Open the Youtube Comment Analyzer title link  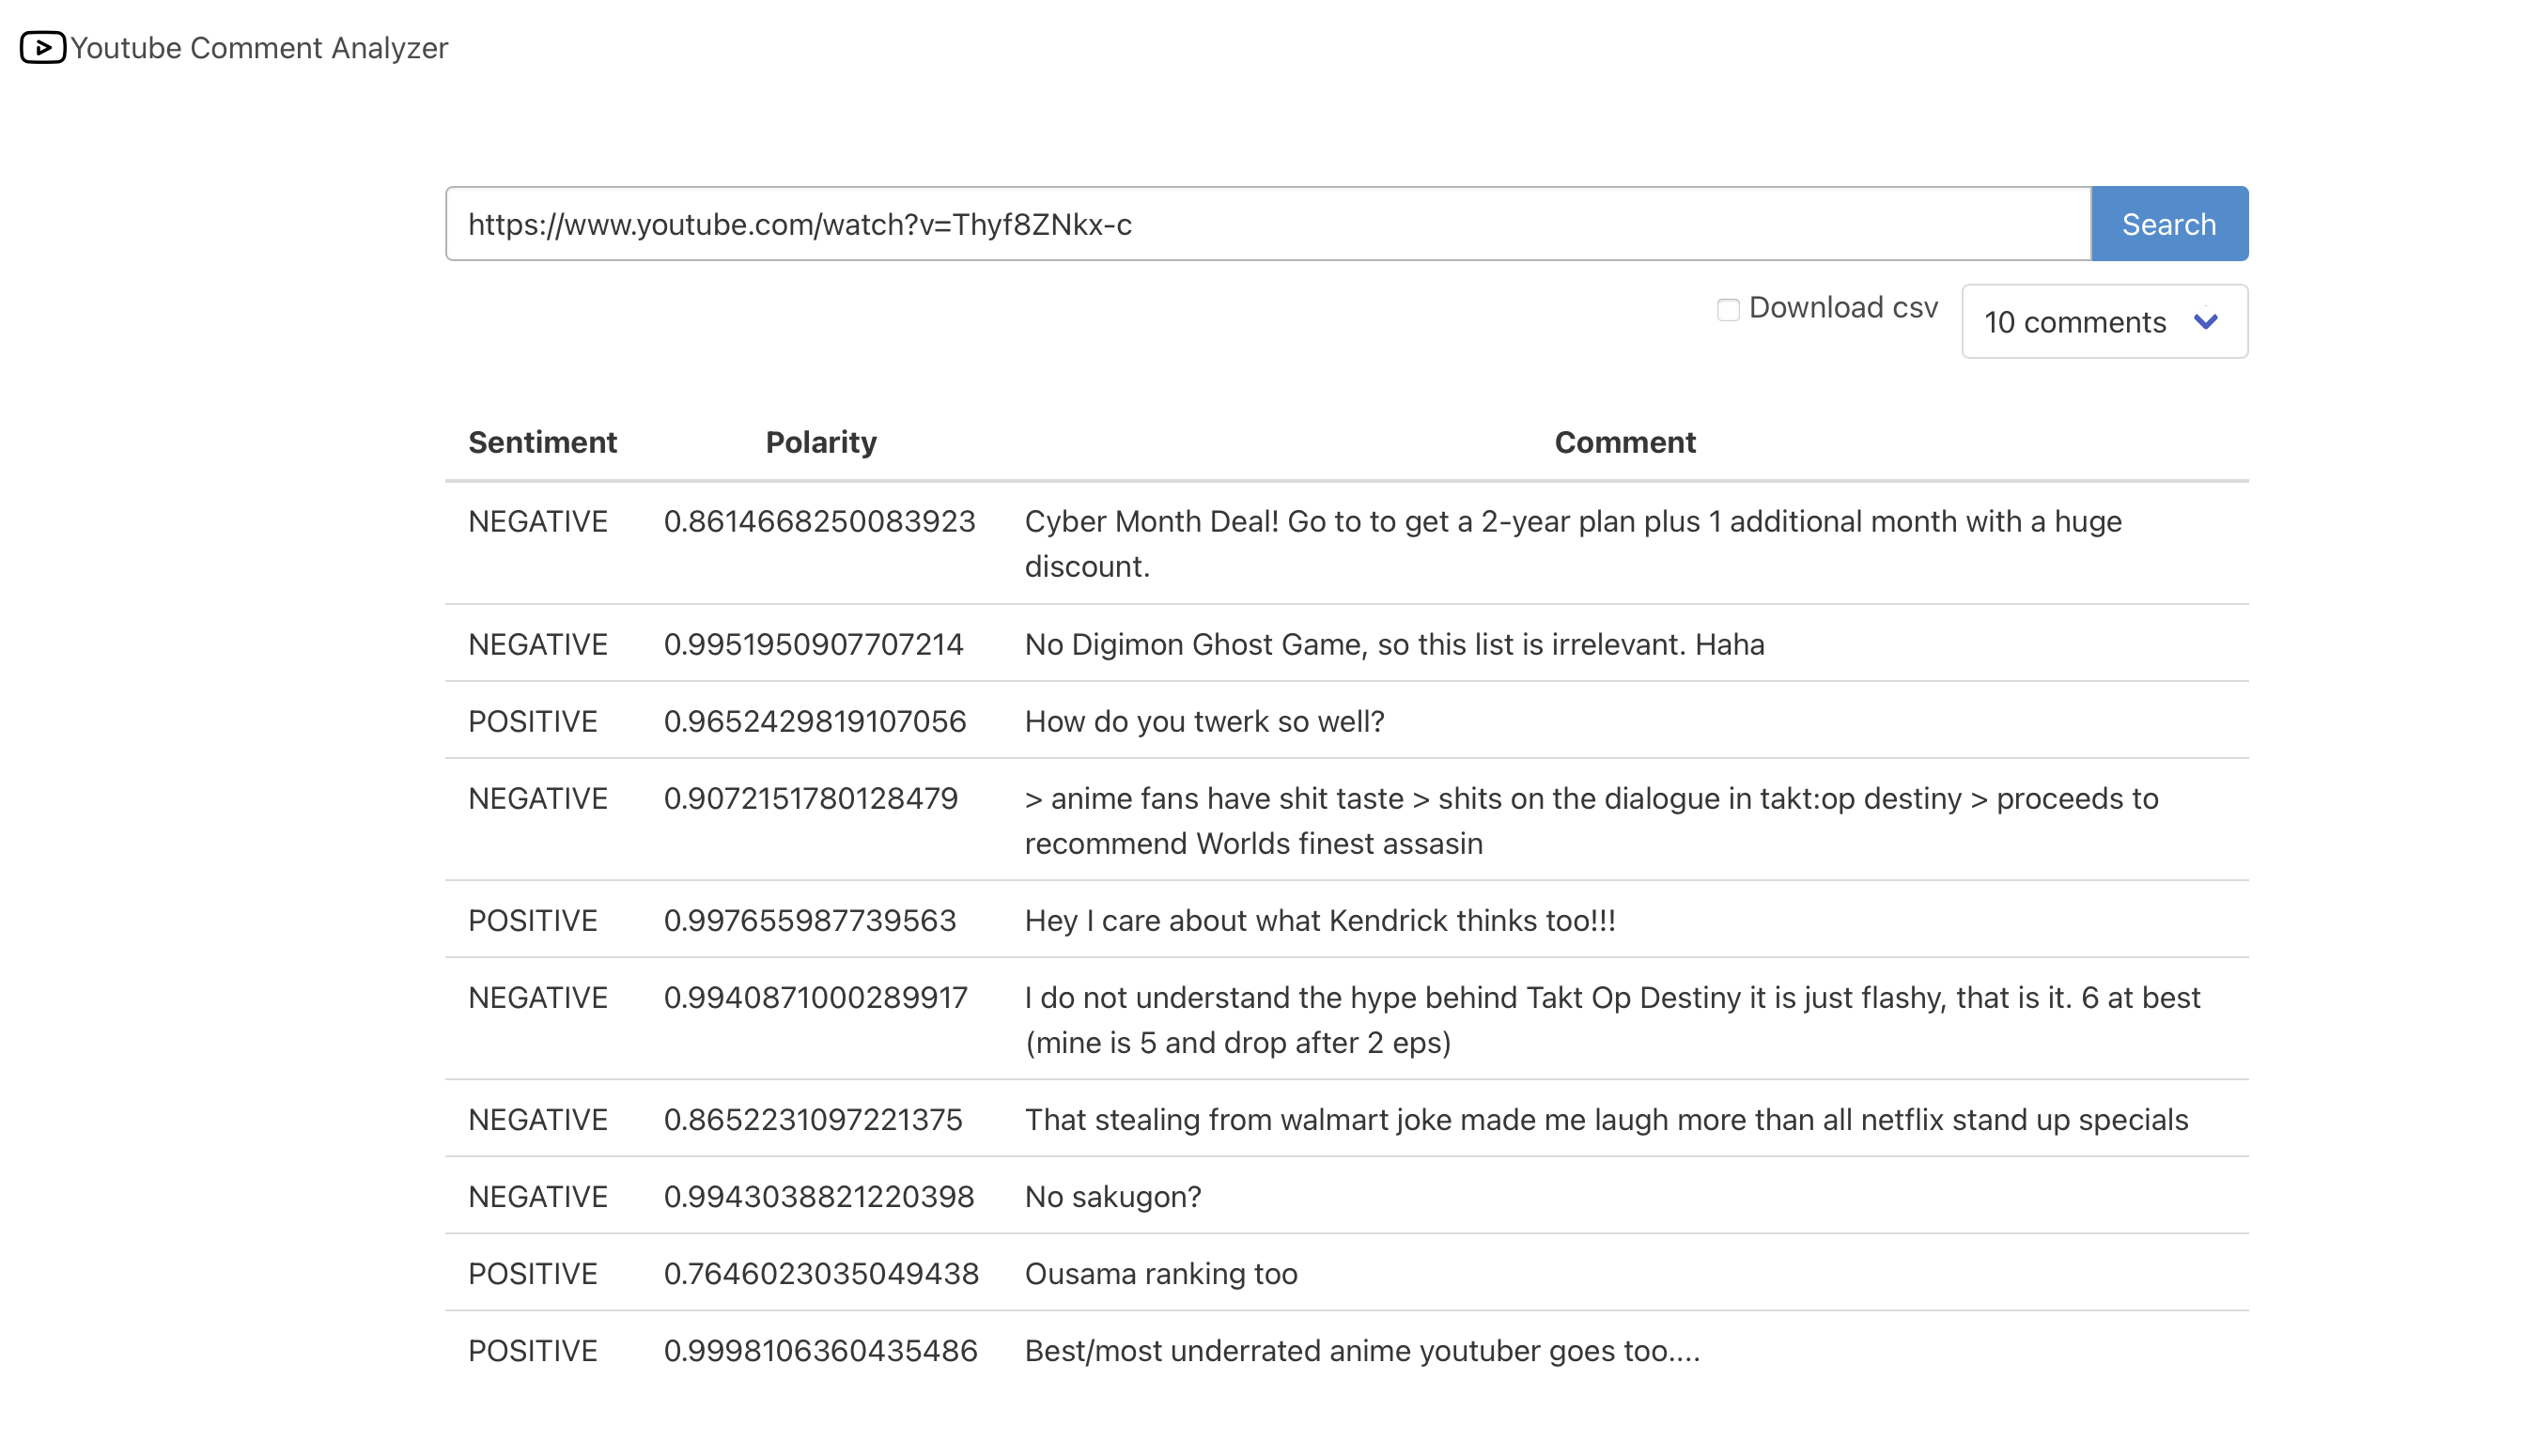(259, 47)
